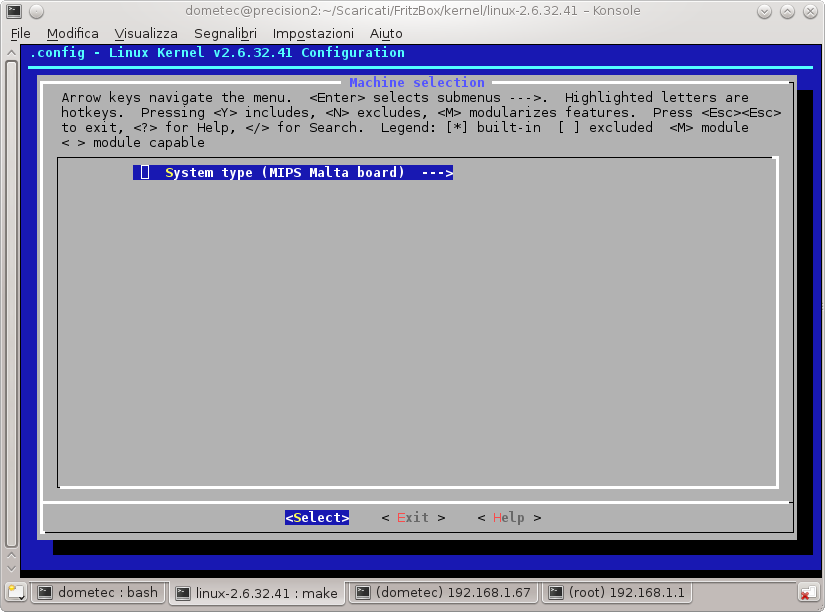Open the Modifica menu
The height and width of the screenshot is (612, 825).
72,33
